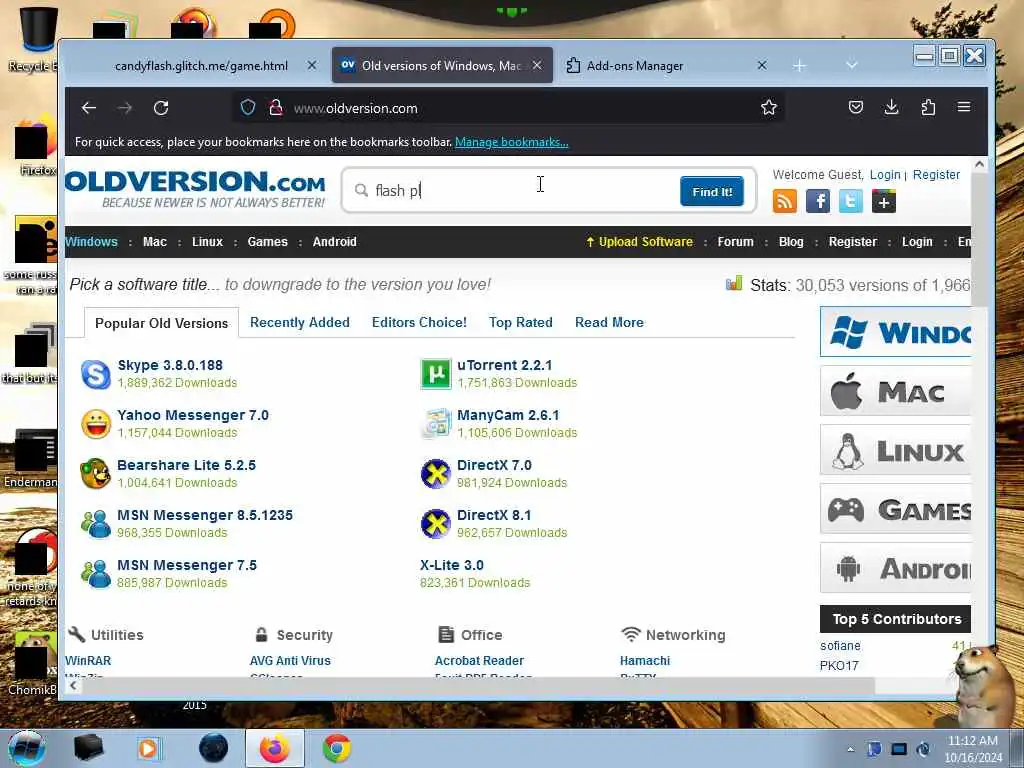Open the Blog nav link
1024x768 pixels.
(x=791, y=242)
